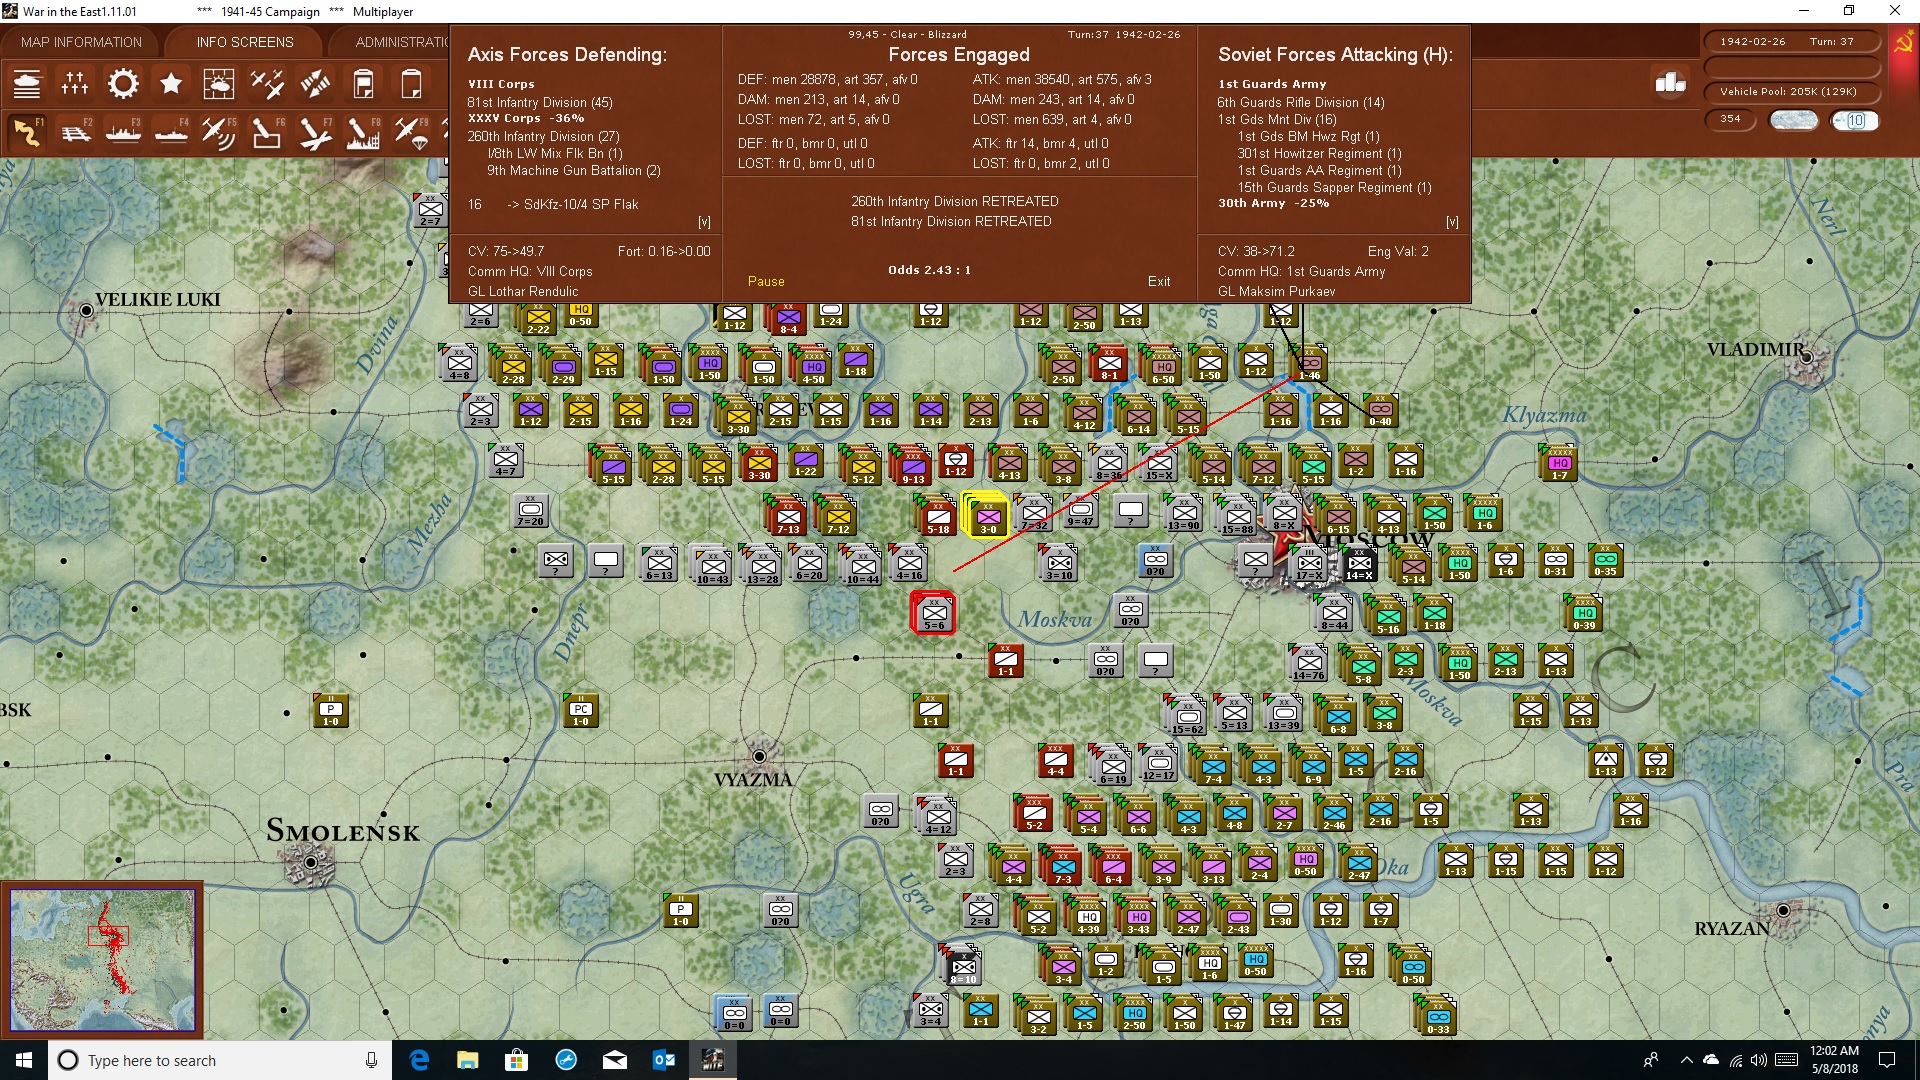Click Exit in the combat report
This screenshot has width=1920, height=1080.
coord(1159,281)
